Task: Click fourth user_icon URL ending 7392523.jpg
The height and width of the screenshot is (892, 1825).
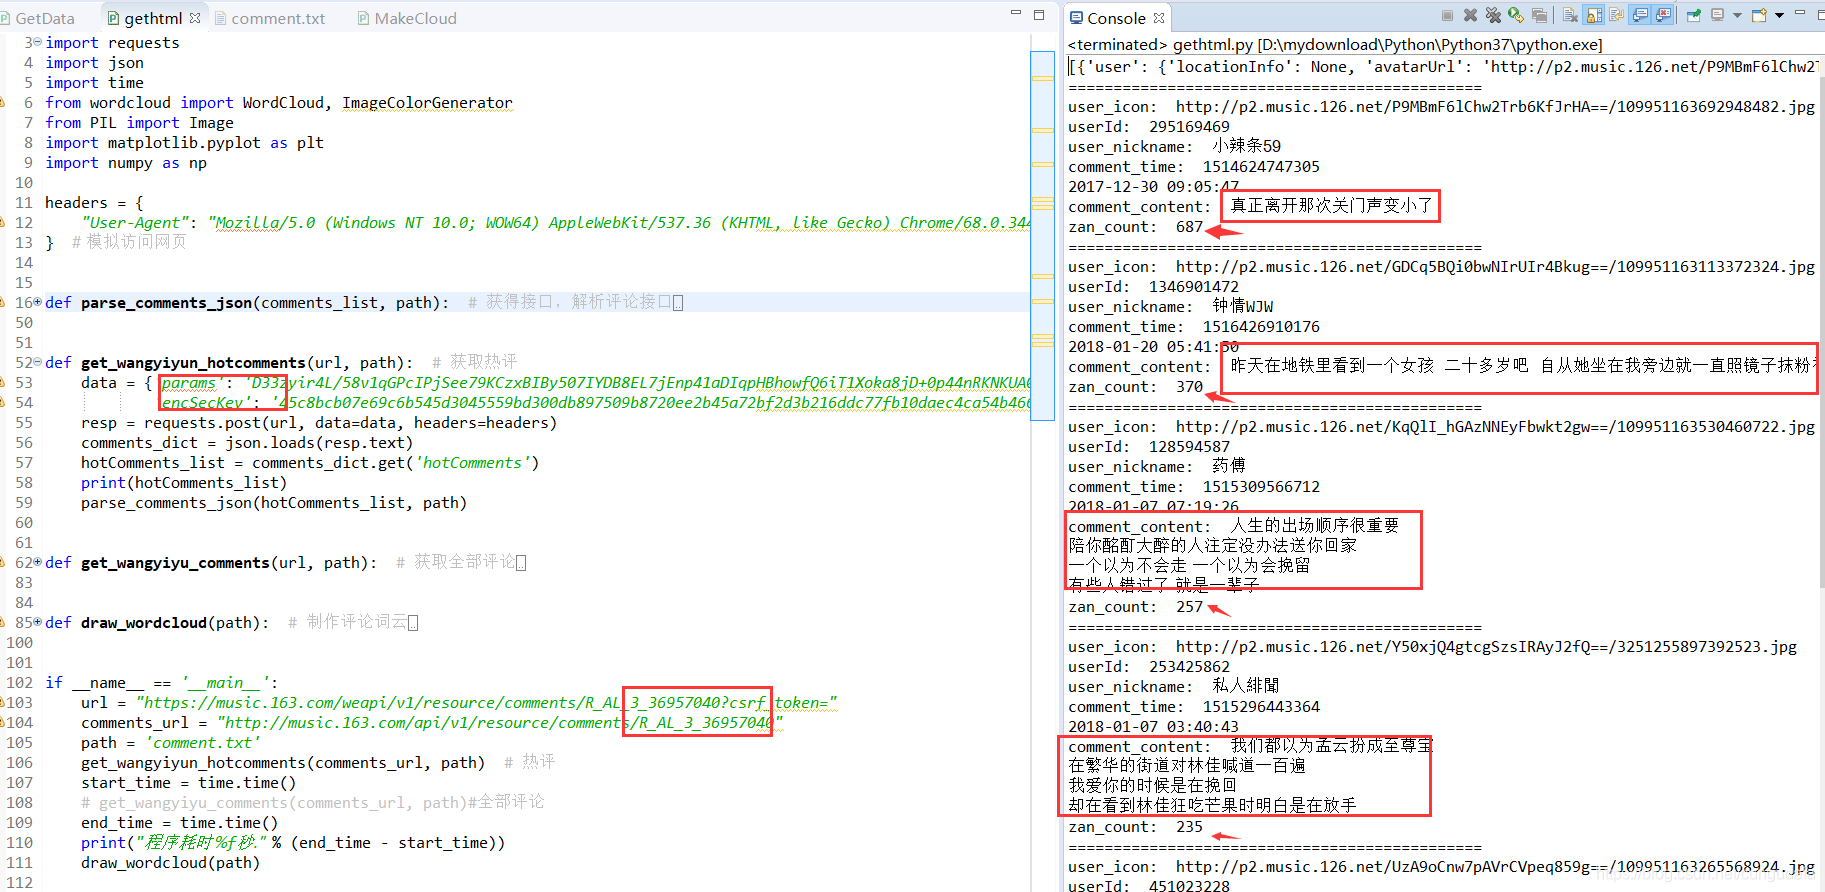Action: (1486, 647)
